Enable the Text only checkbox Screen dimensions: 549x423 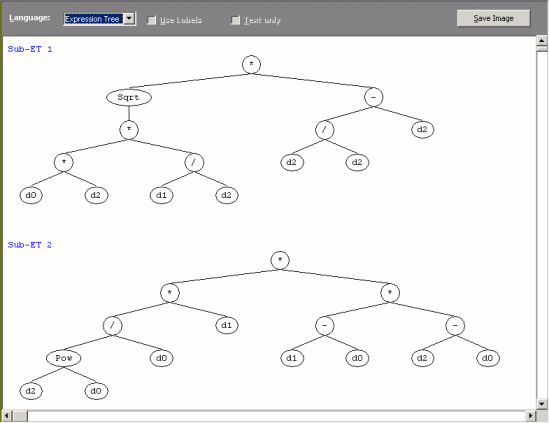click(235, 20)
